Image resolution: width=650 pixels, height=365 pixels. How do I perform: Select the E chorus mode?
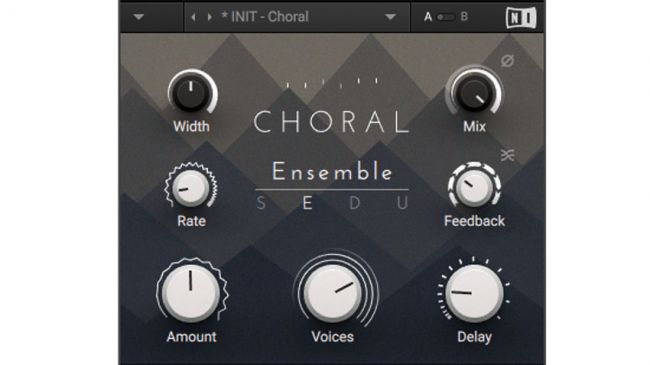(307, 204)
